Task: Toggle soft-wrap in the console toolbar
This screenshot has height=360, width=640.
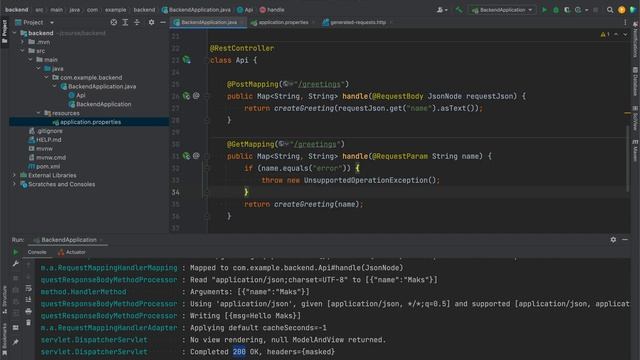Action: (x=28, y=289)
